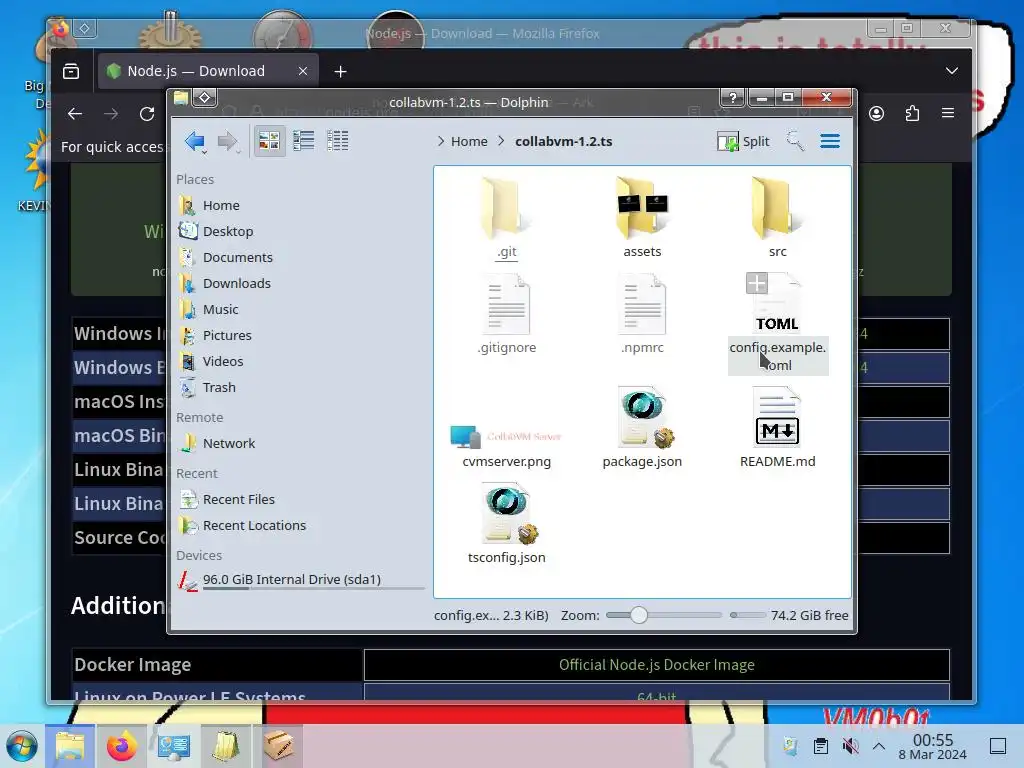1024x768 pixels.
Task: Switch Dolphin to Details view mode
Action: 338,140
